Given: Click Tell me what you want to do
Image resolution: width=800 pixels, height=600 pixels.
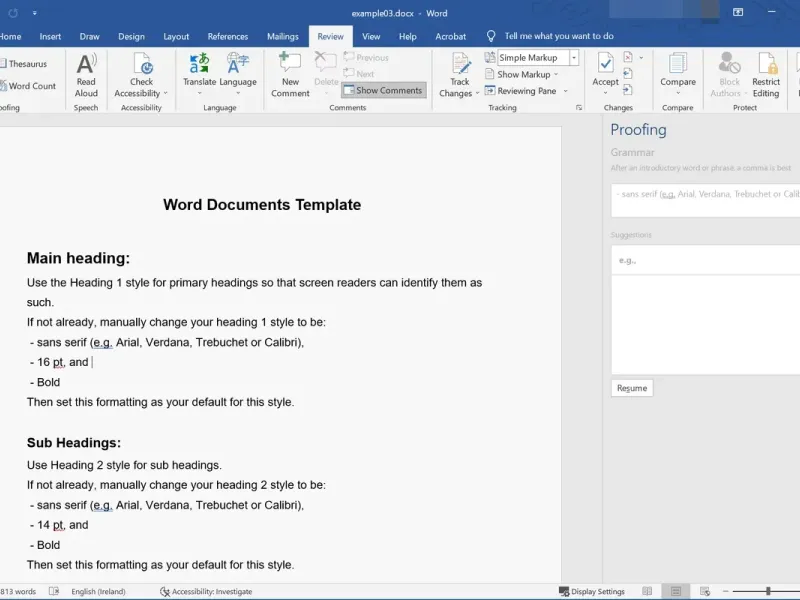Looking at the screenshot, I should click(x=559, y=36).
